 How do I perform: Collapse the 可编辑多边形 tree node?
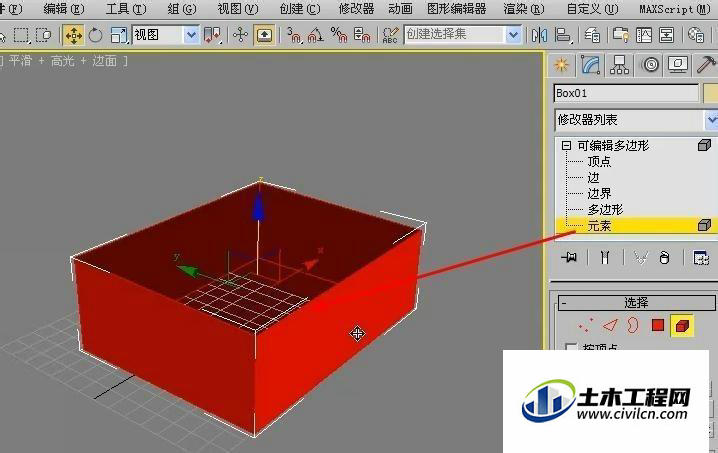click(x=566, y=146)
